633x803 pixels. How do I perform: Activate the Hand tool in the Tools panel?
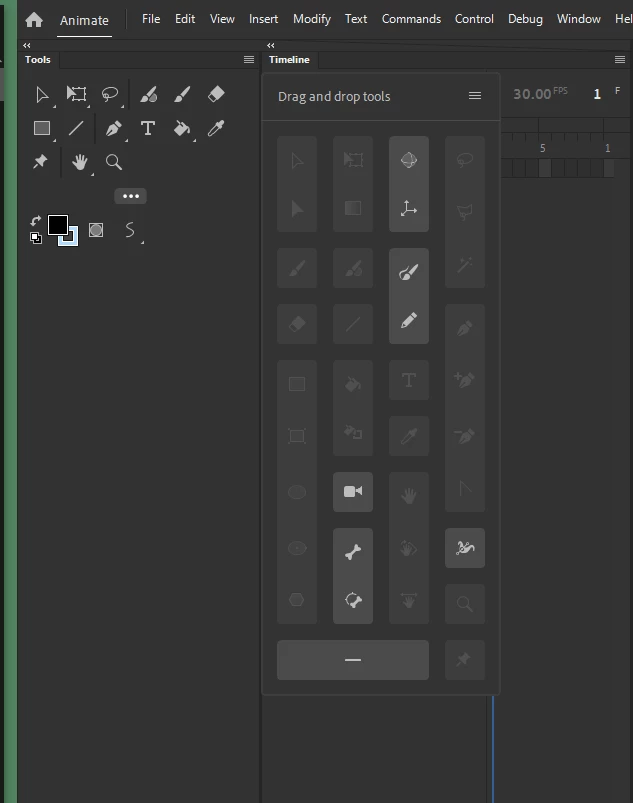[79, 162]
